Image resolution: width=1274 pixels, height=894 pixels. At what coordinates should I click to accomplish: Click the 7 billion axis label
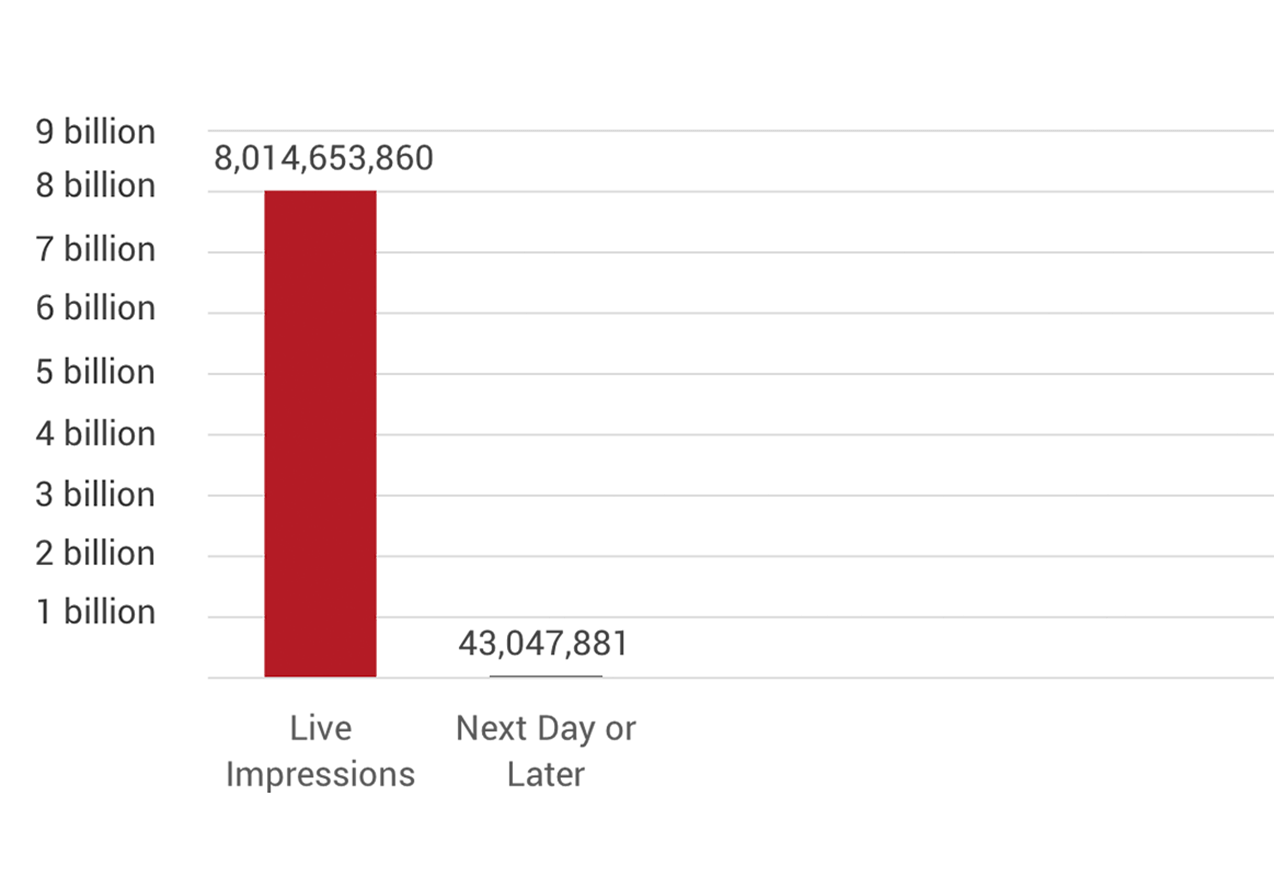pyautogui.click(x=96, y=249)
